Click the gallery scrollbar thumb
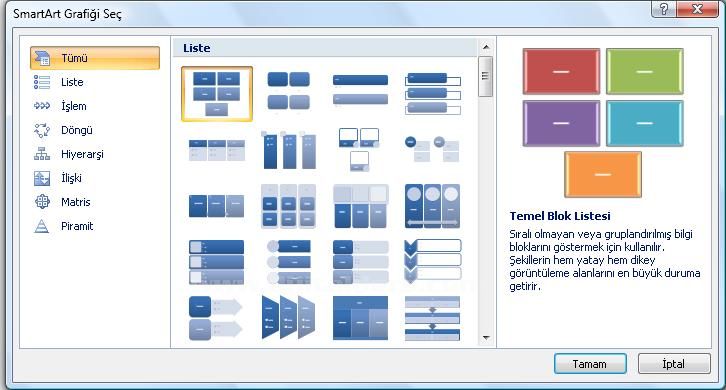 tap(486, 76)
